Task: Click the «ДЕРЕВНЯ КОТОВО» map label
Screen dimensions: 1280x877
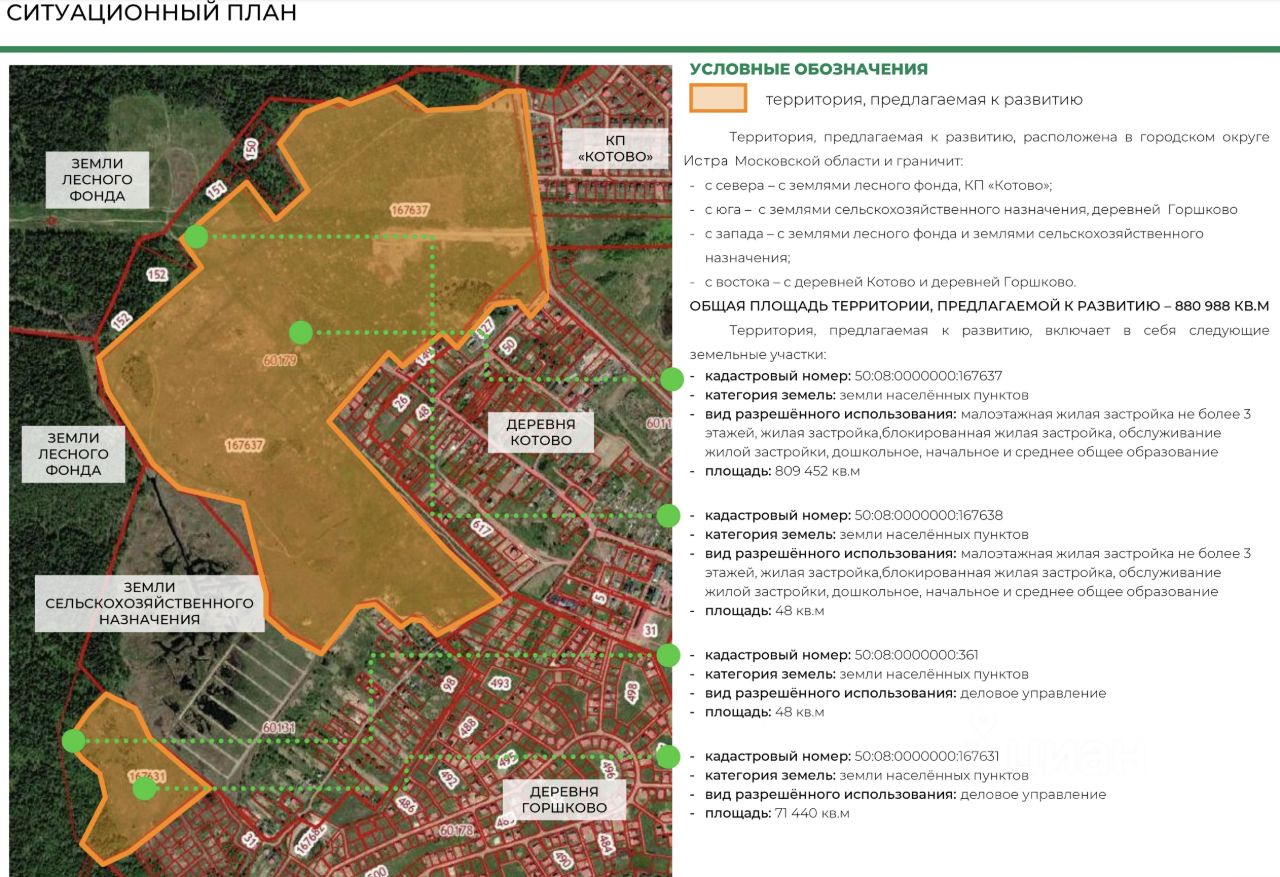Action: pos(541,432)
